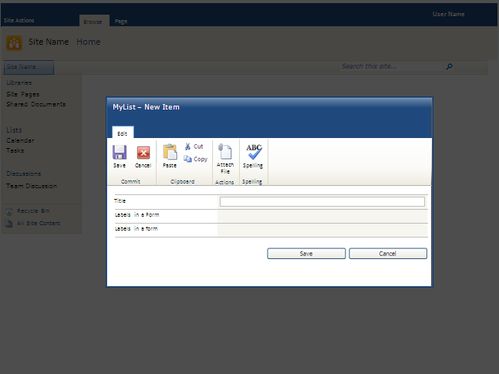
Task: Open Team Discussion in sidebar
Action: (32, 186)
